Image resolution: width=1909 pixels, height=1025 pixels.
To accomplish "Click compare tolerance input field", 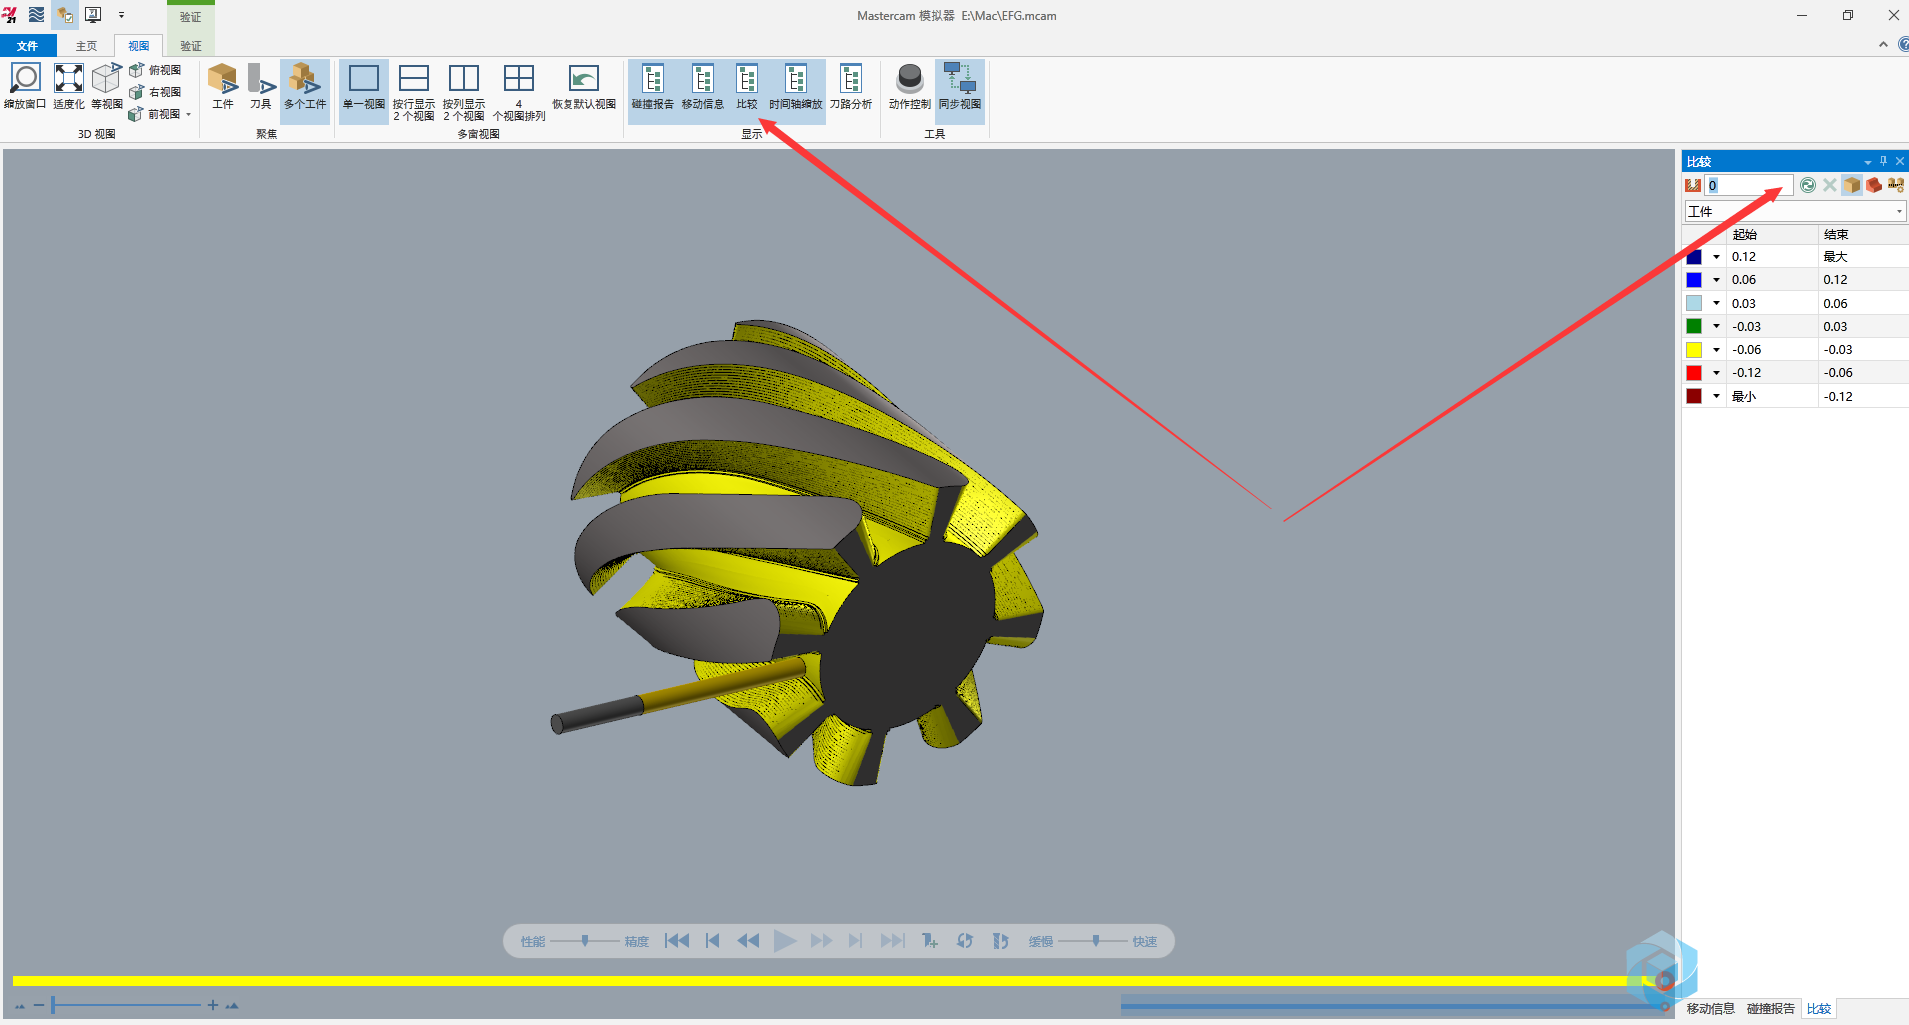I will pos(1749,185).
